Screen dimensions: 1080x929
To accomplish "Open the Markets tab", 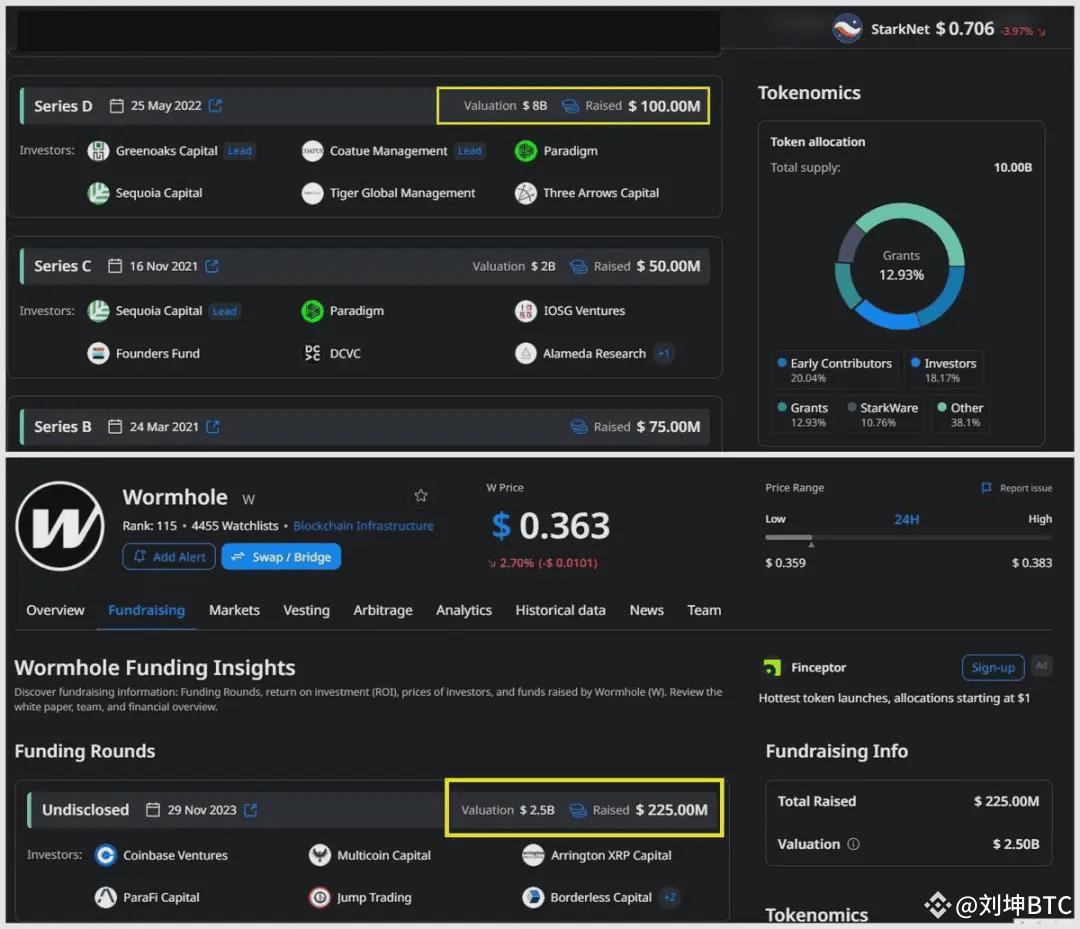I will (234, 610).
